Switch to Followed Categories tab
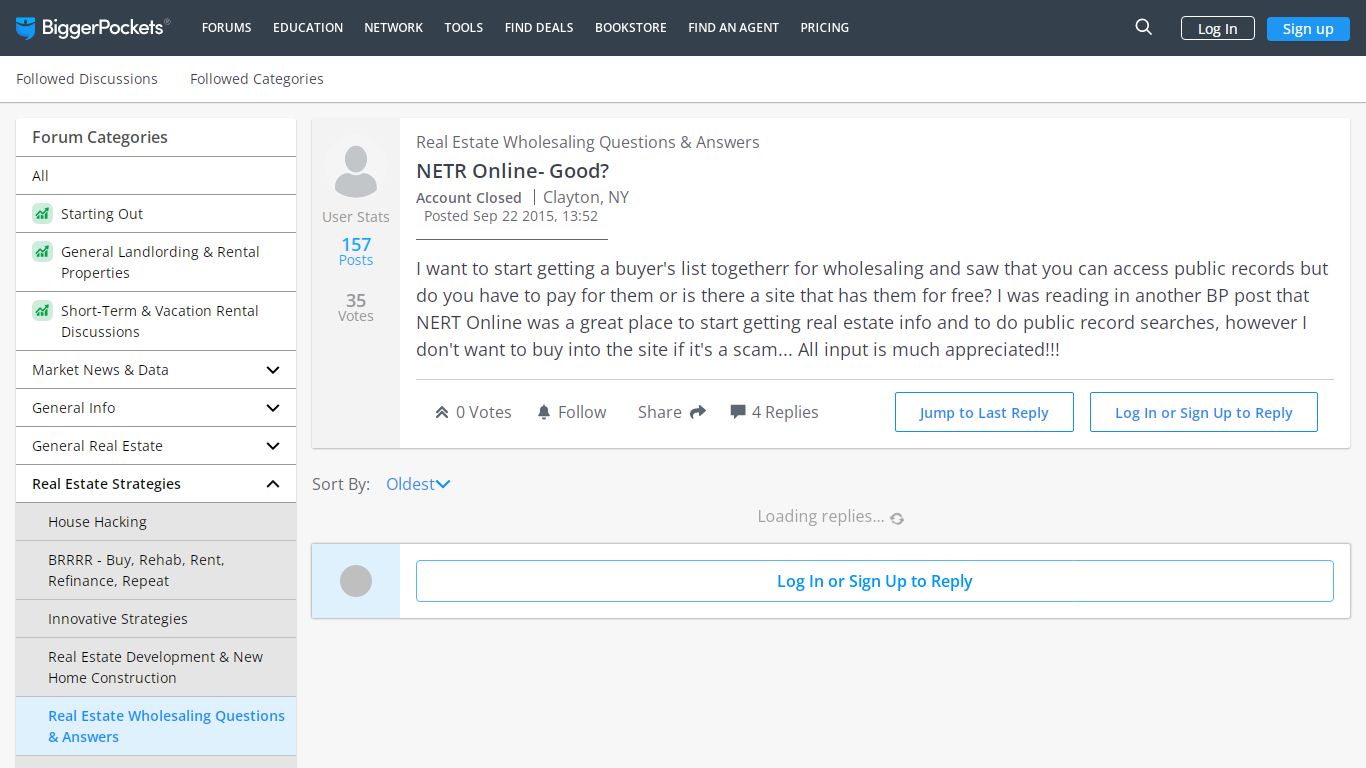The image size is (1366, 768). [257, 79]
